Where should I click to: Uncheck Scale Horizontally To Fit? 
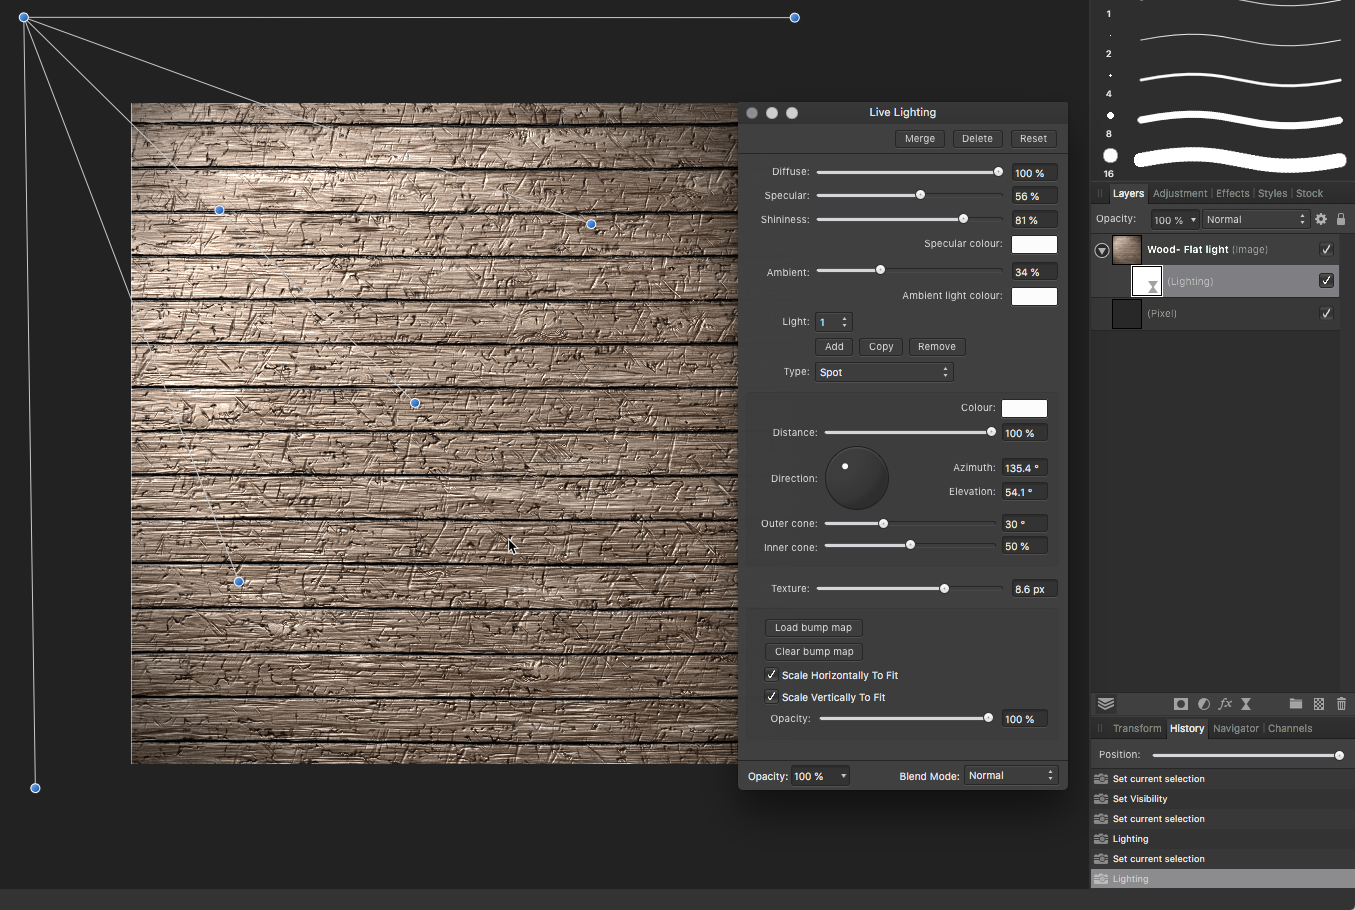tap(771, 674)
